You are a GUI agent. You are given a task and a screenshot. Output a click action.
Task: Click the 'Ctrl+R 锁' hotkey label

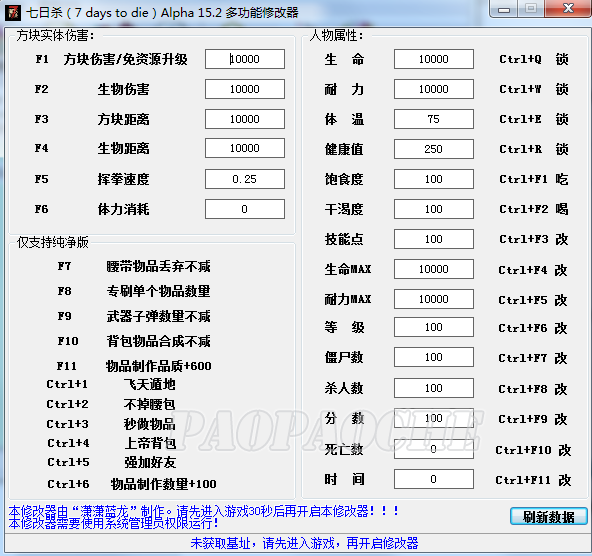(x=533, y=149)
